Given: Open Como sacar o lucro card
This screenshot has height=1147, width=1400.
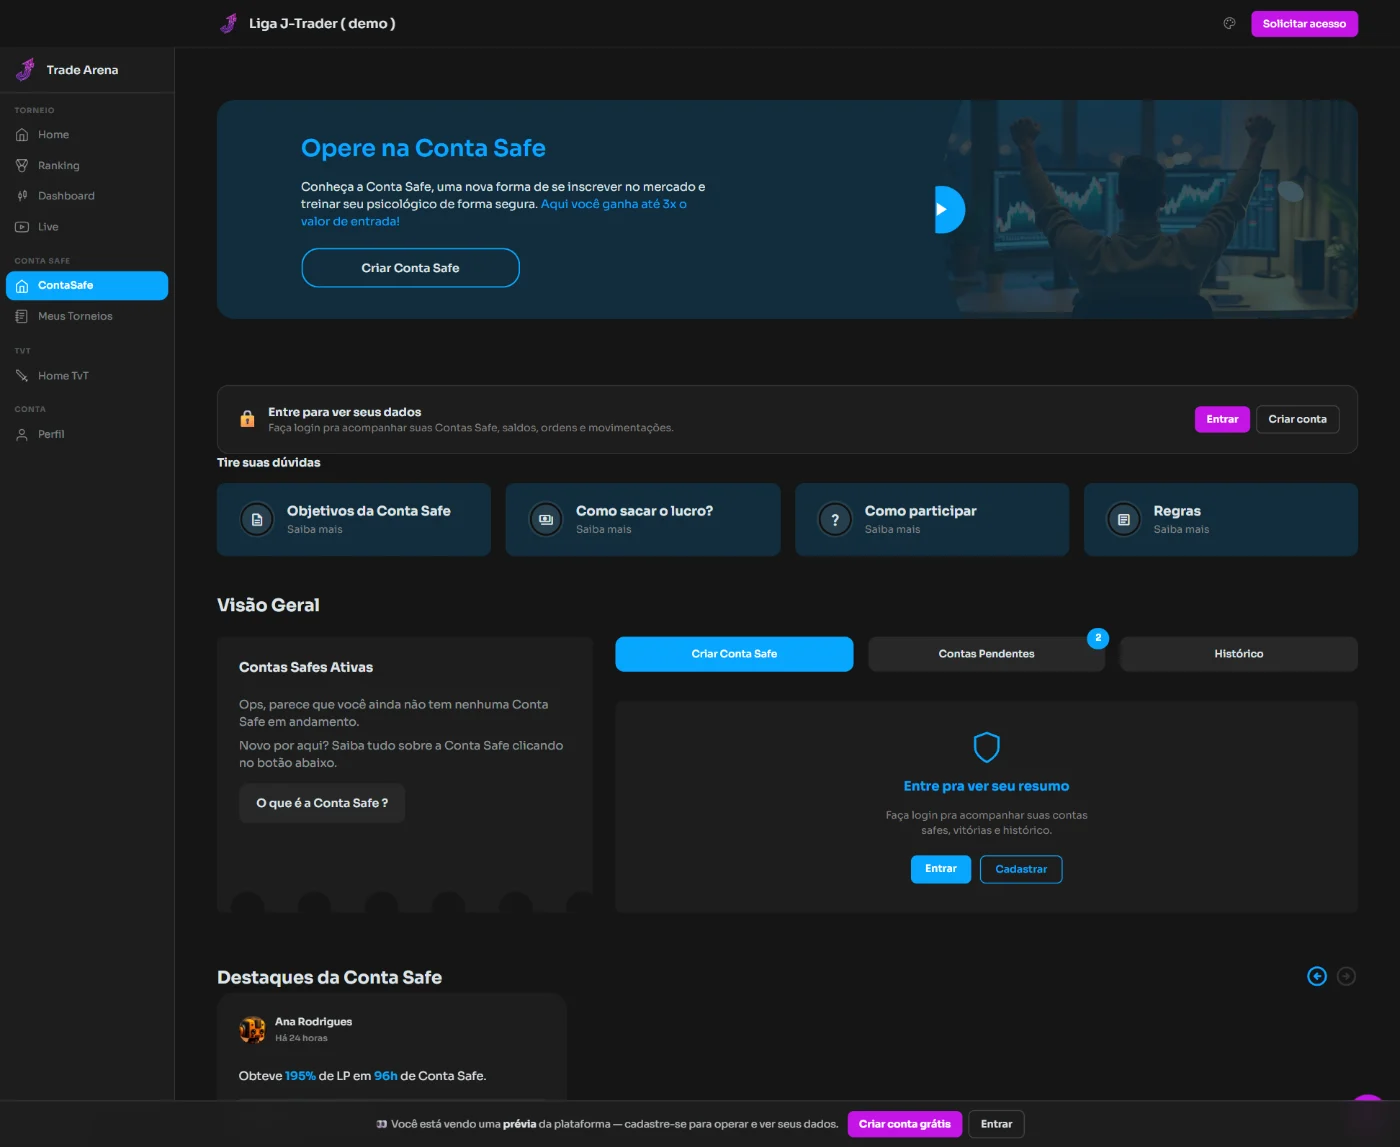Looking at the screenshot, I should tap(643, 520).
